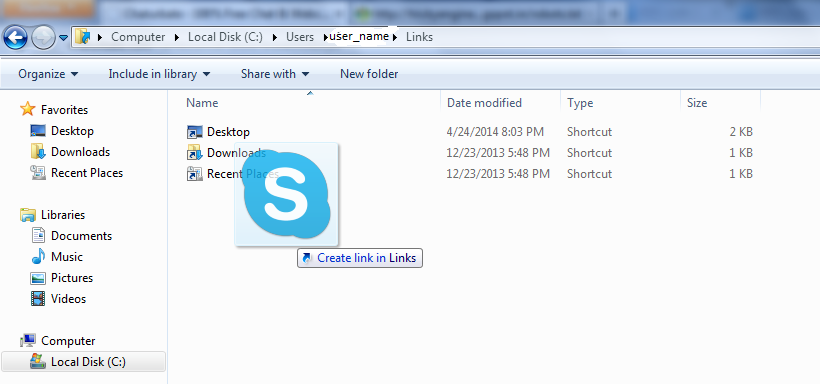Sort by the Size column header
This screenshot has height=384, width=820.
pyautogui.click(x=697, y=103)
